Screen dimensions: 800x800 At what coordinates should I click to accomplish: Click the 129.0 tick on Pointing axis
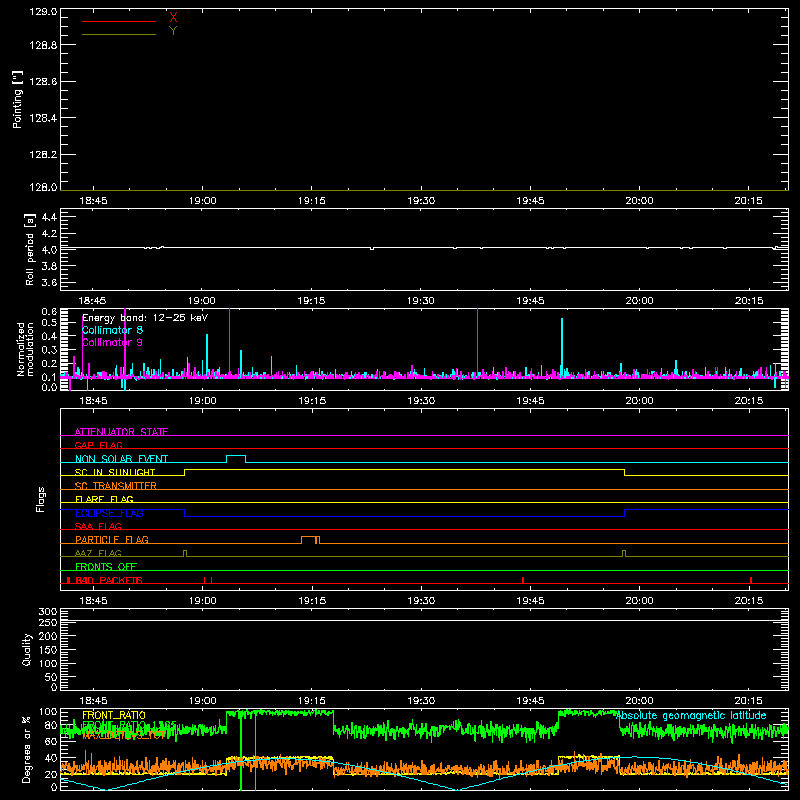43,11
